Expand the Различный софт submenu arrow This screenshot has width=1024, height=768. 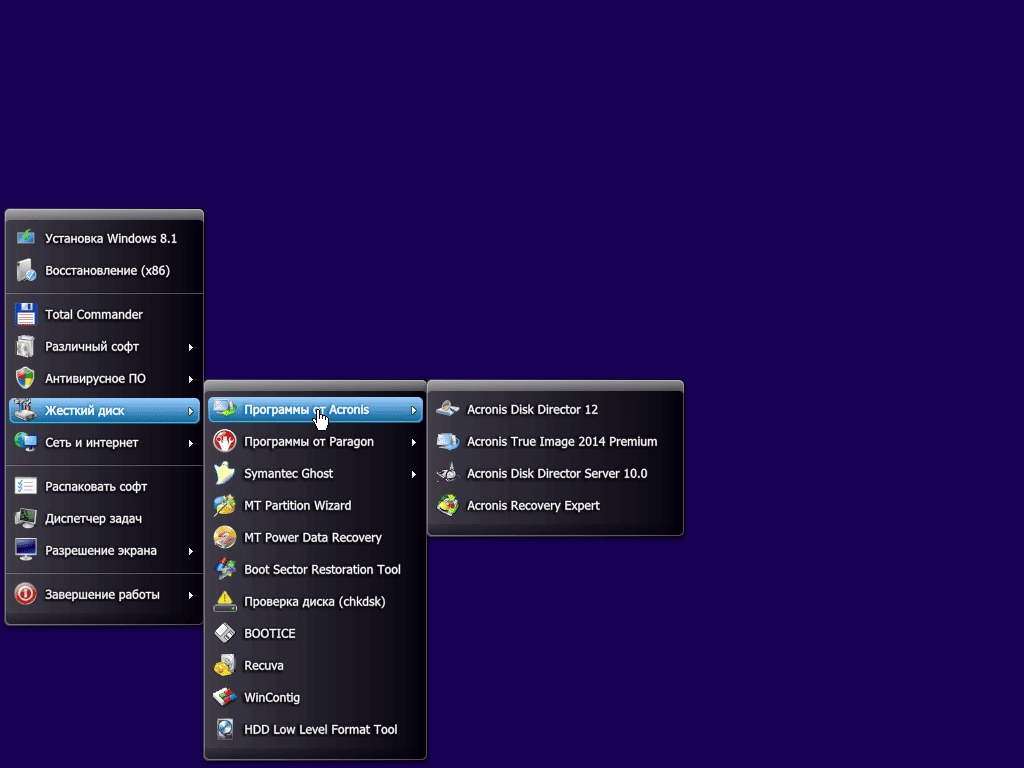[191, 347]
